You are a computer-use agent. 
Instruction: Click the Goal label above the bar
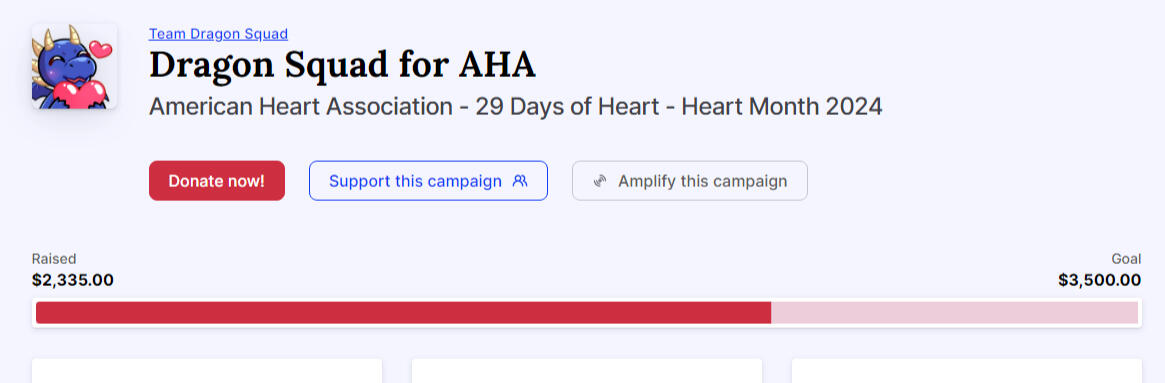(x=1126, y=259)
